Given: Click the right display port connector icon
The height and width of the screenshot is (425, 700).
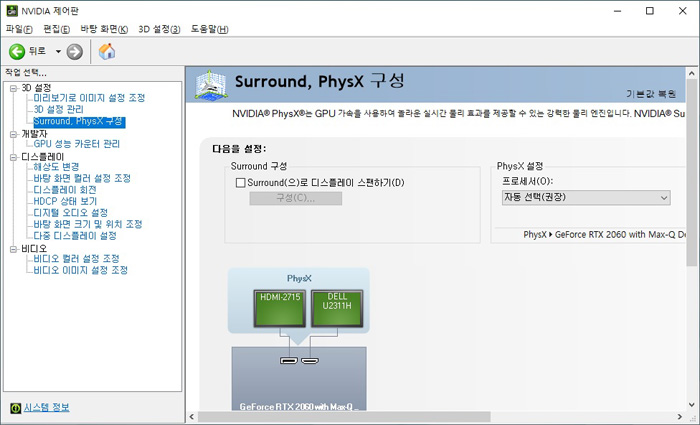Looking at the screenshot, I should point(310,360).
